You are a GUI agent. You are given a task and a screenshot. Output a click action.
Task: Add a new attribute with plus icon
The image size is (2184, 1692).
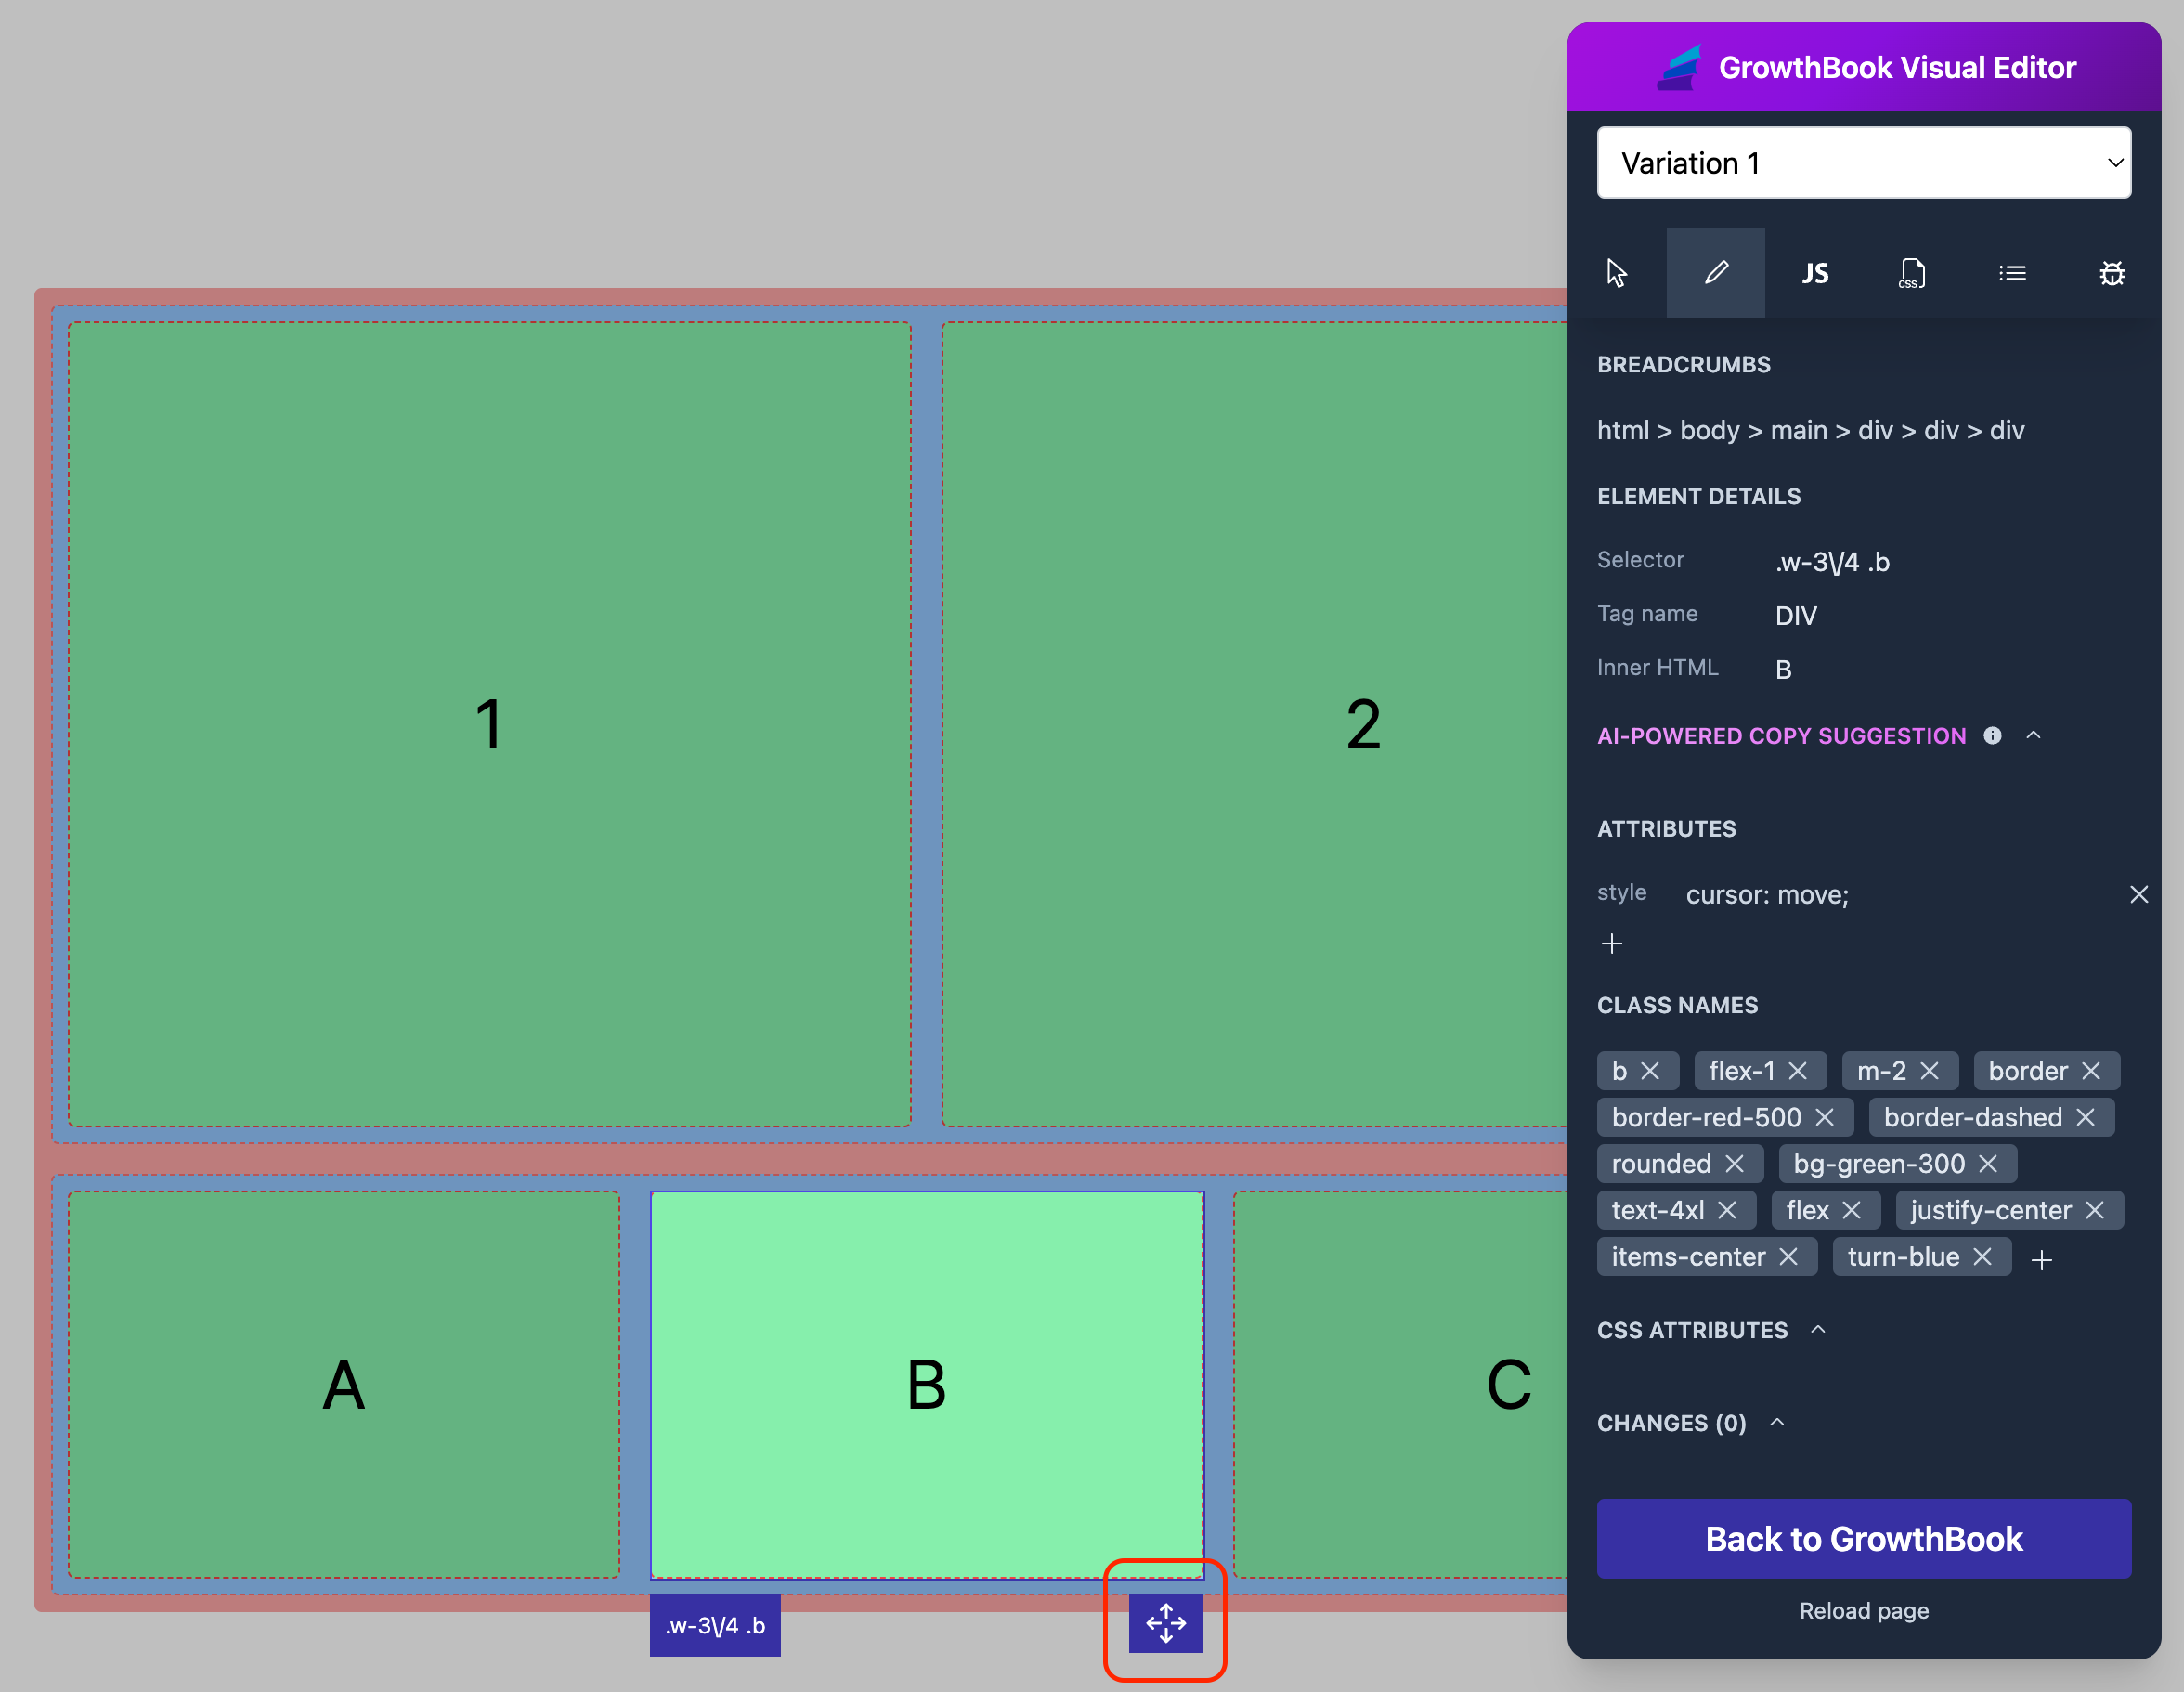point(1612,944)
